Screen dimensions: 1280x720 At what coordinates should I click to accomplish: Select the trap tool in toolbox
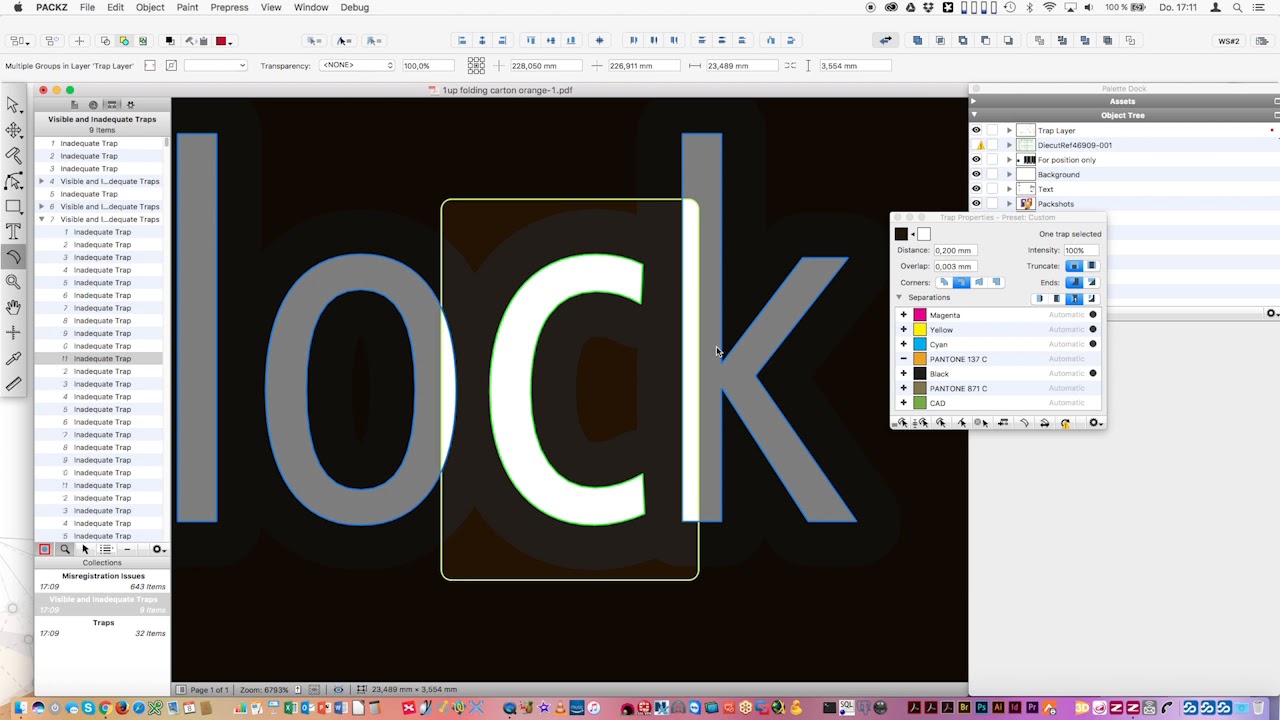[13, 257]
